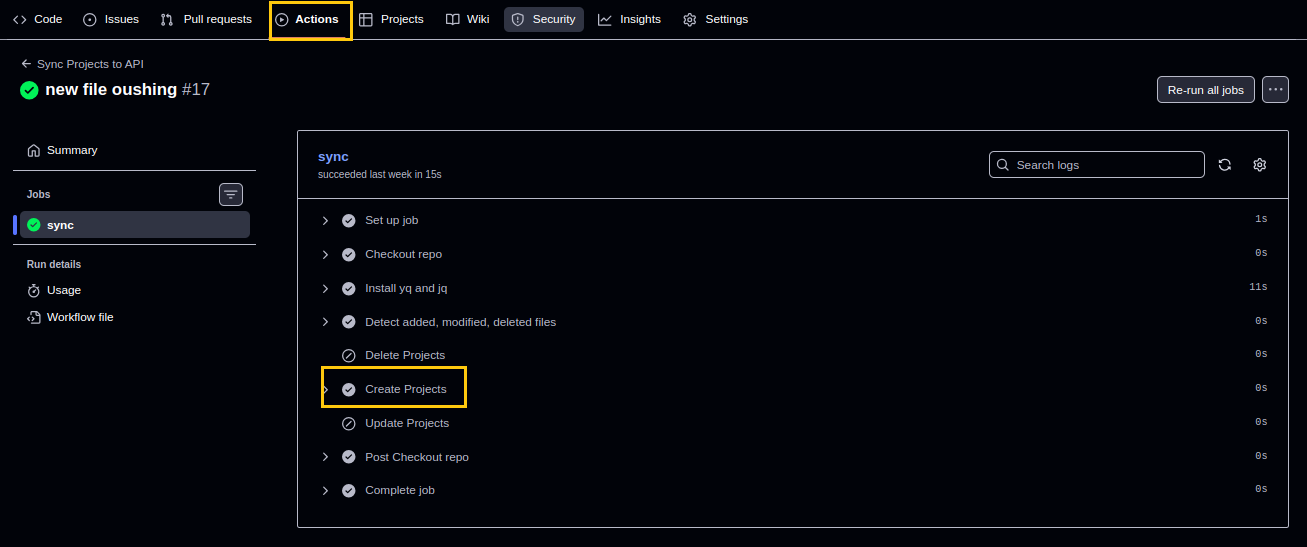Click the jobs filter icon button
This screenshot has height=547, width=1307.
click(x=231, y=194)
